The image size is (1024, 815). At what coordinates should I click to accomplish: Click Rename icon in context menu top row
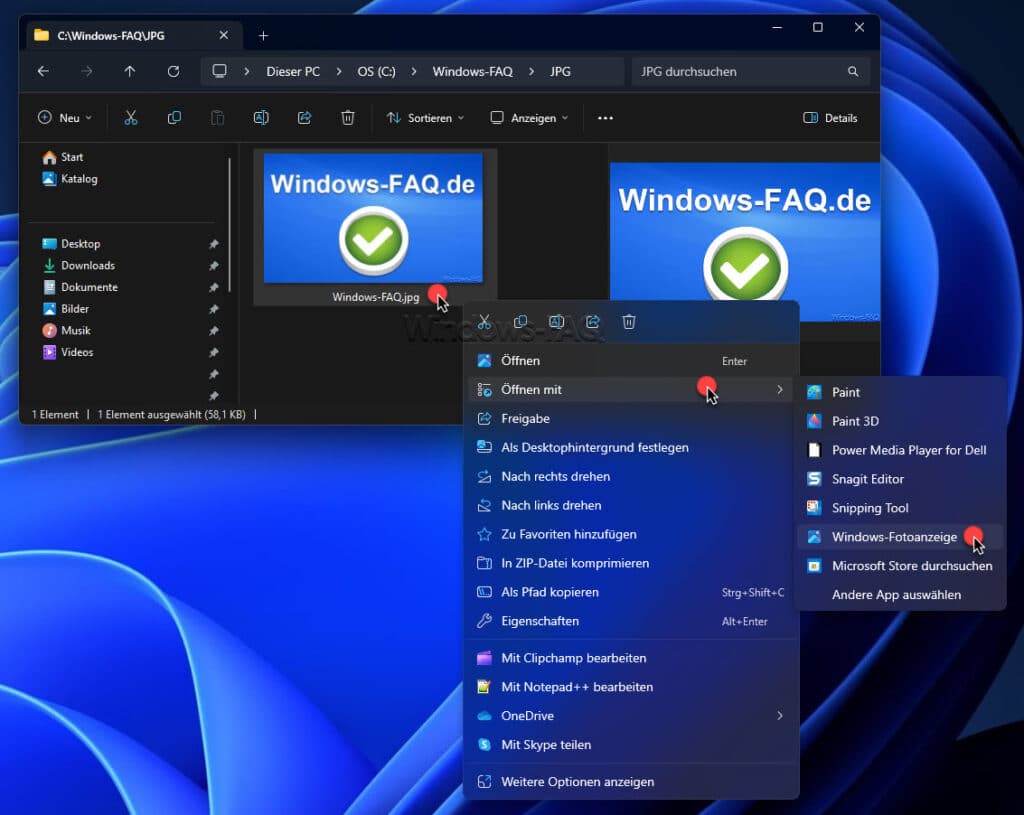556,321
